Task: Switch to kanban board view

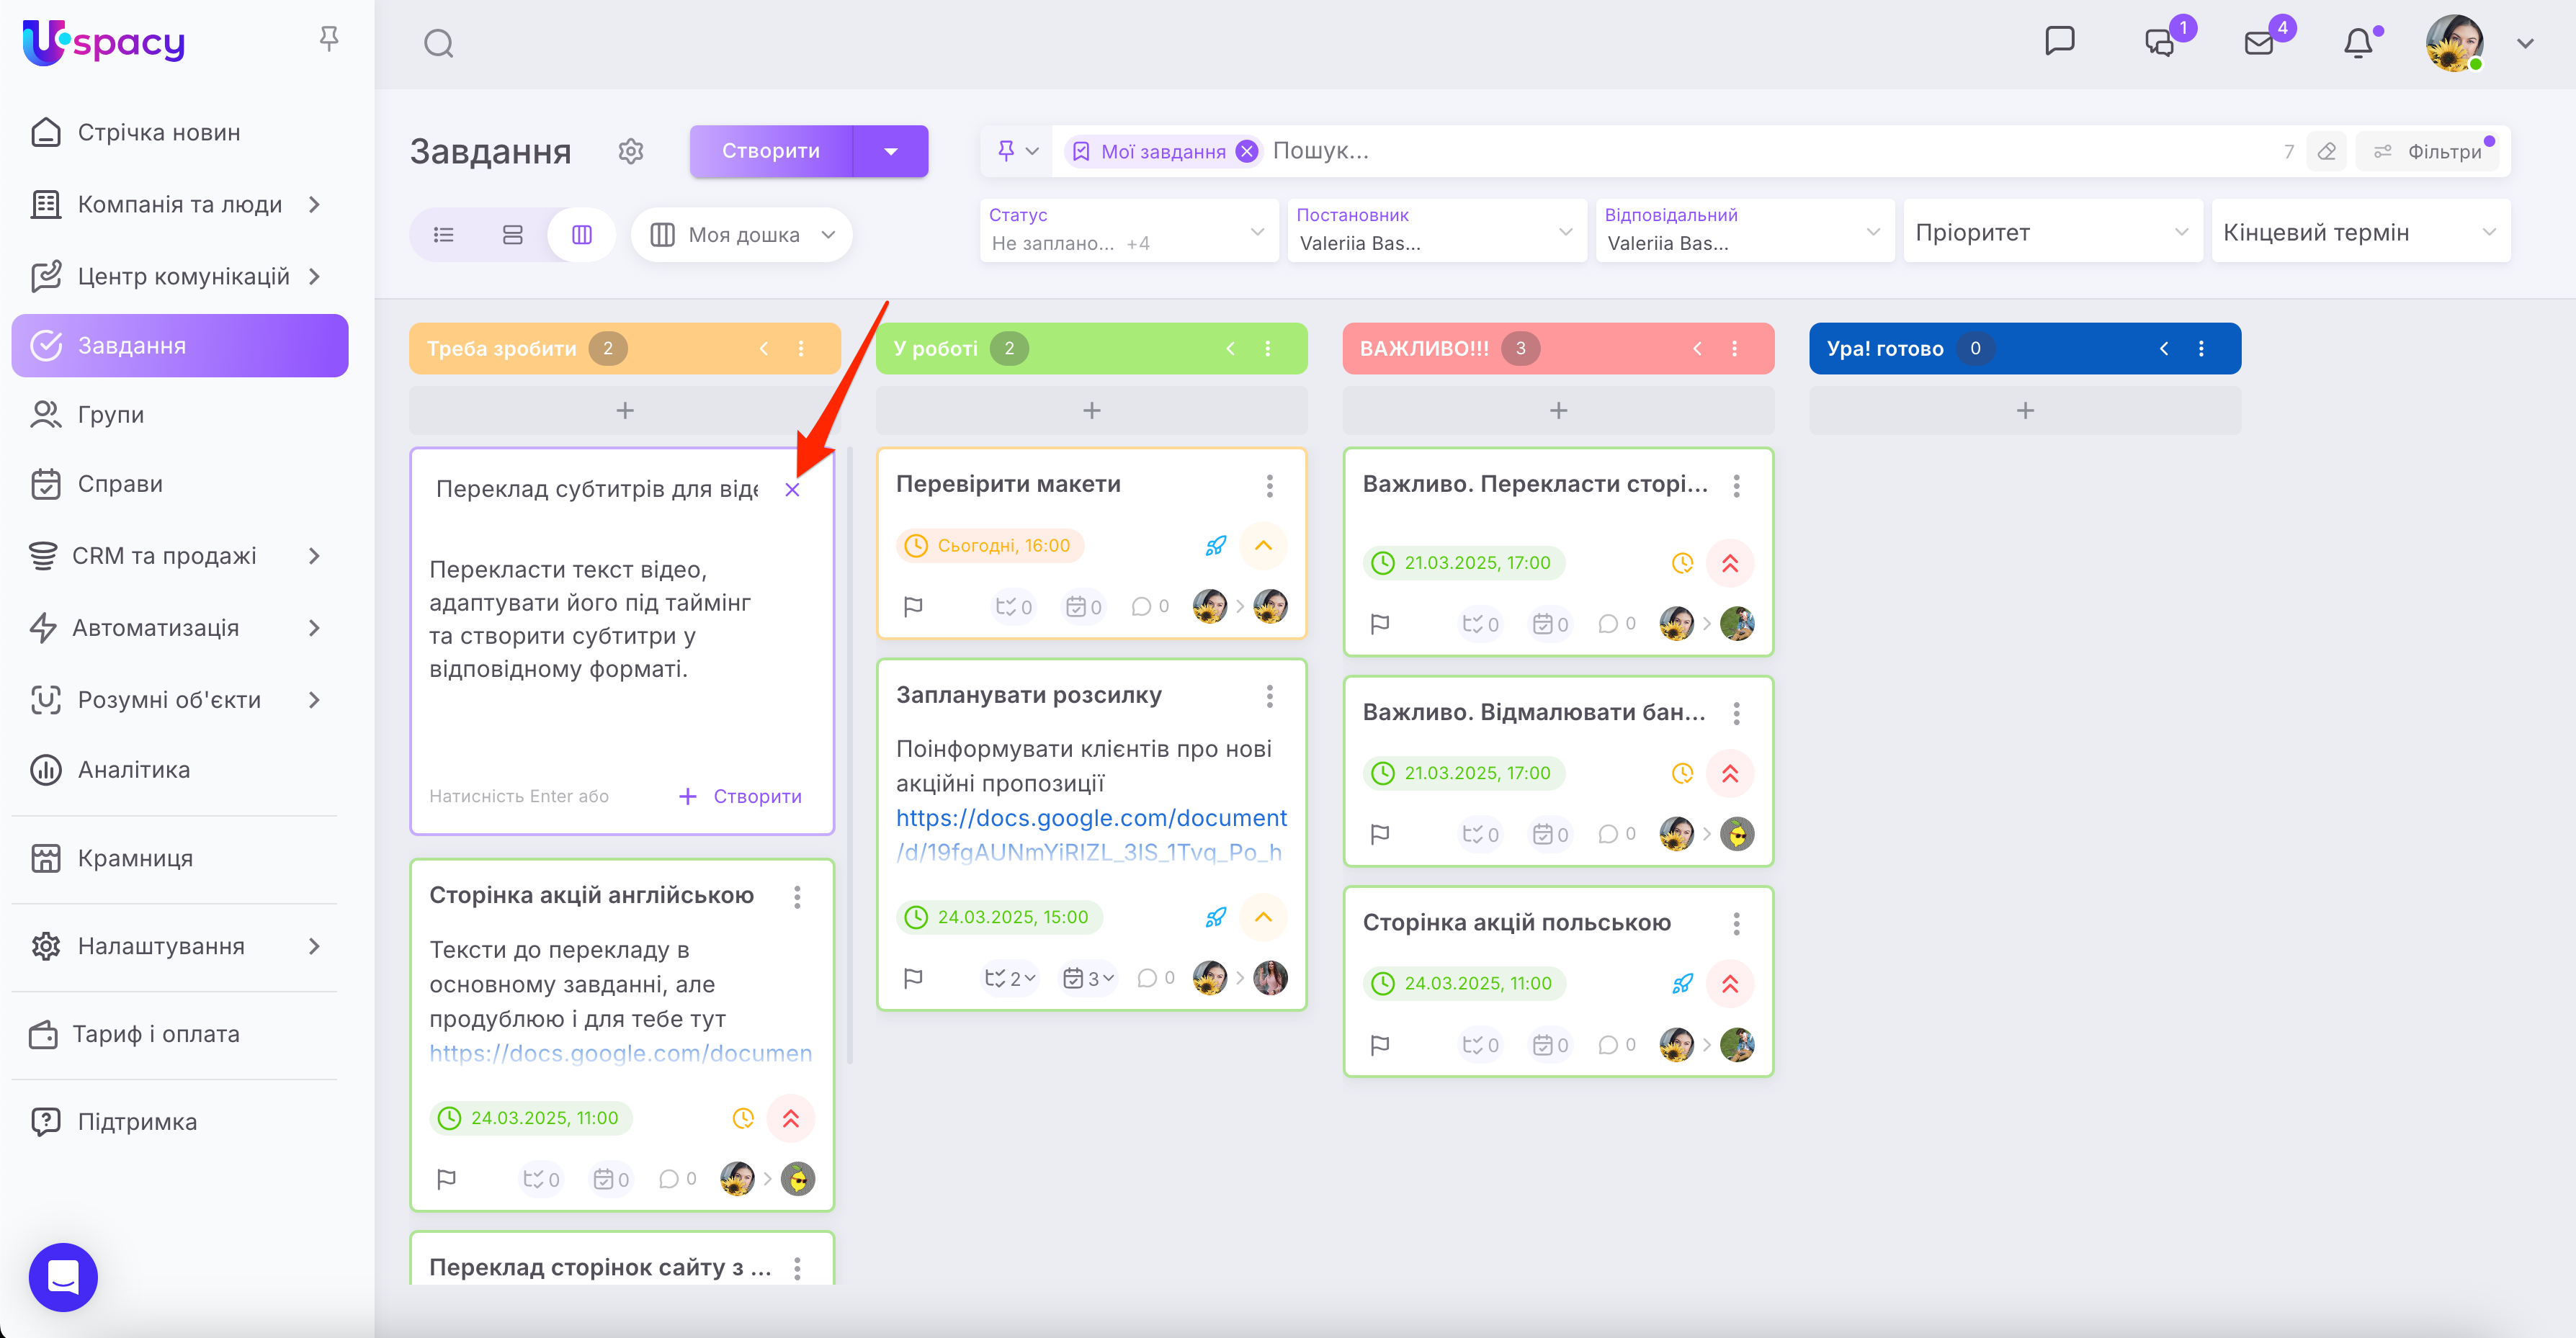Action: [582, 235]
